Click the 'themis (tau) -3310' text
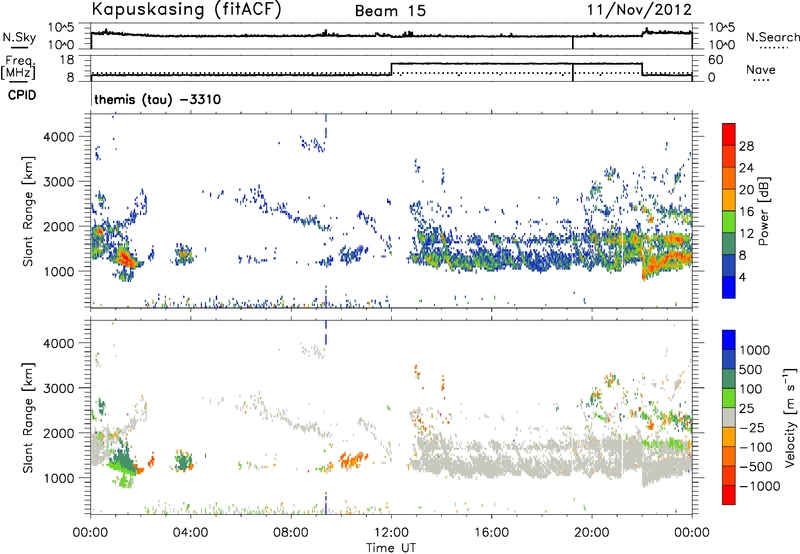This screenshot has width=800, height=554. tap(158, 99)
